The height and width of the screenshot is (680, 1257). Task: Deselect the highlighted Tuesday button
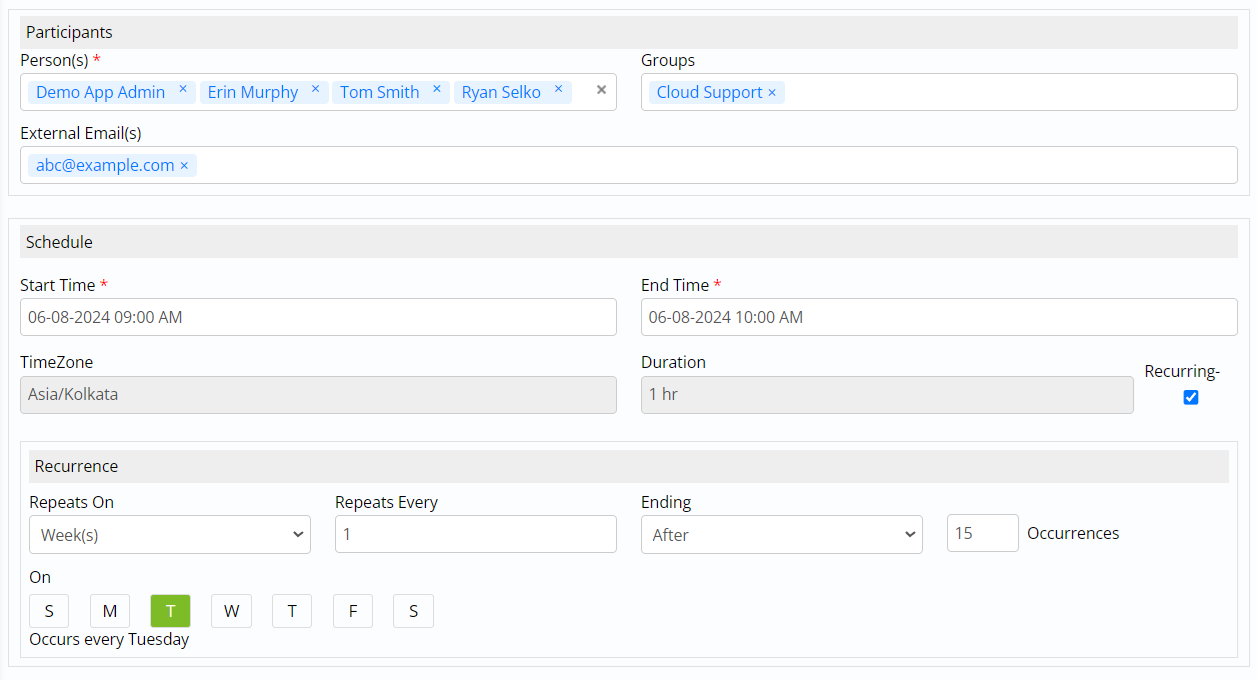coord(170,611)
